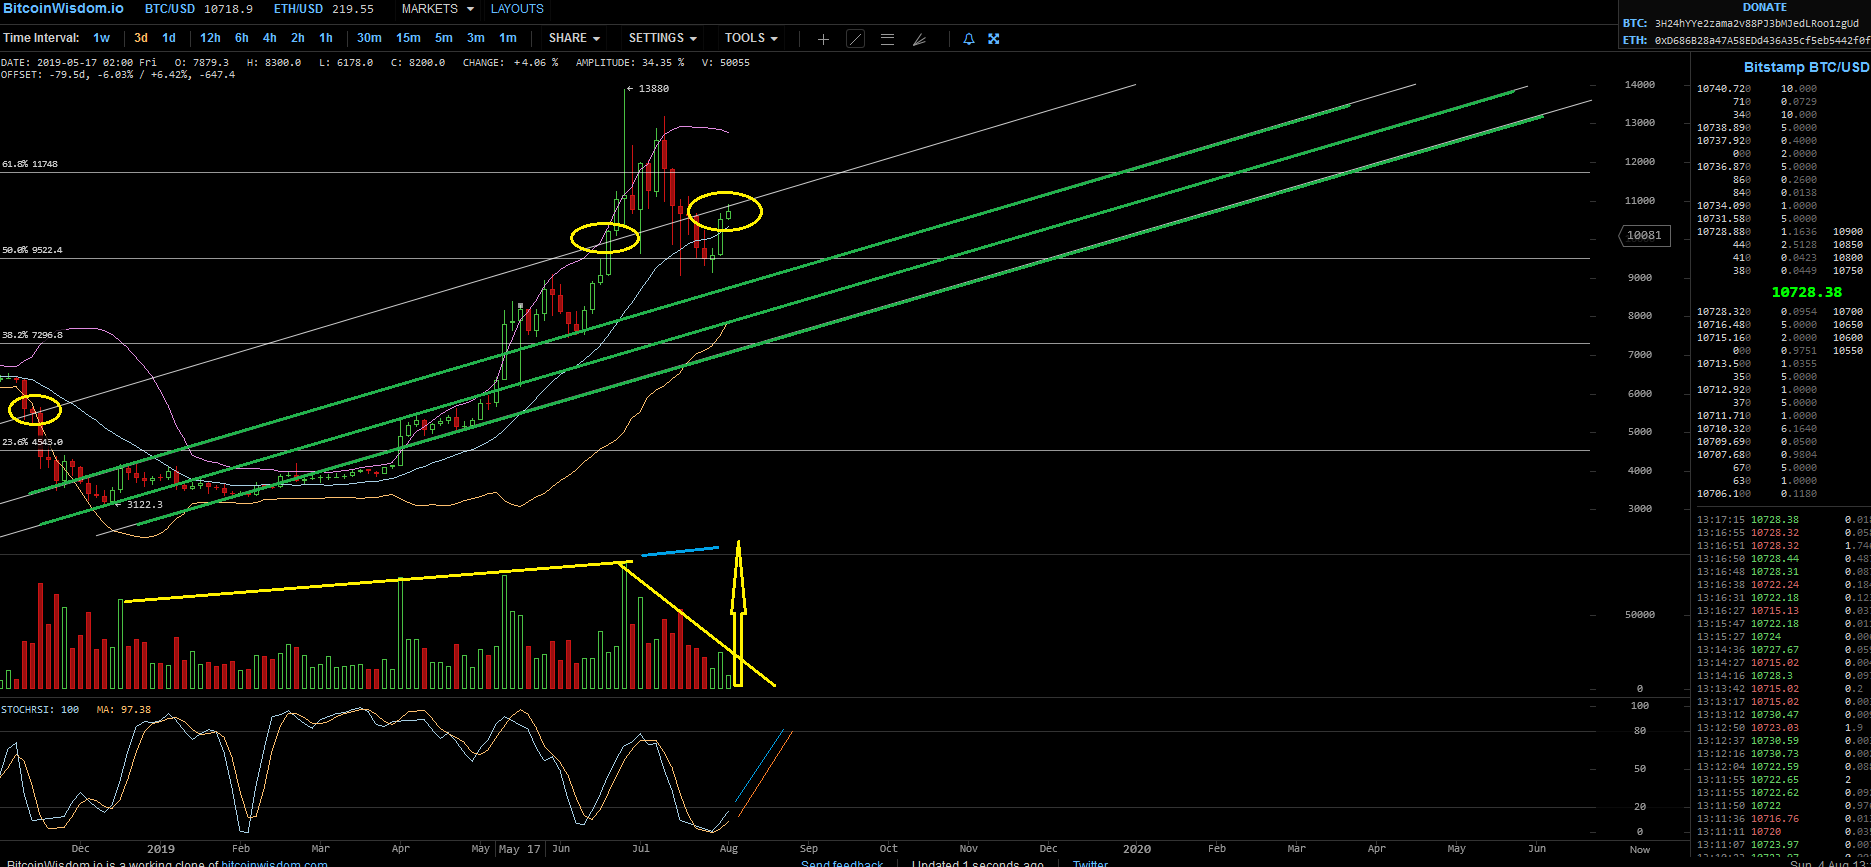The image size is (1871, 867).
Task: Click the V: 50055 volume readout
Action: pos(725,63)
